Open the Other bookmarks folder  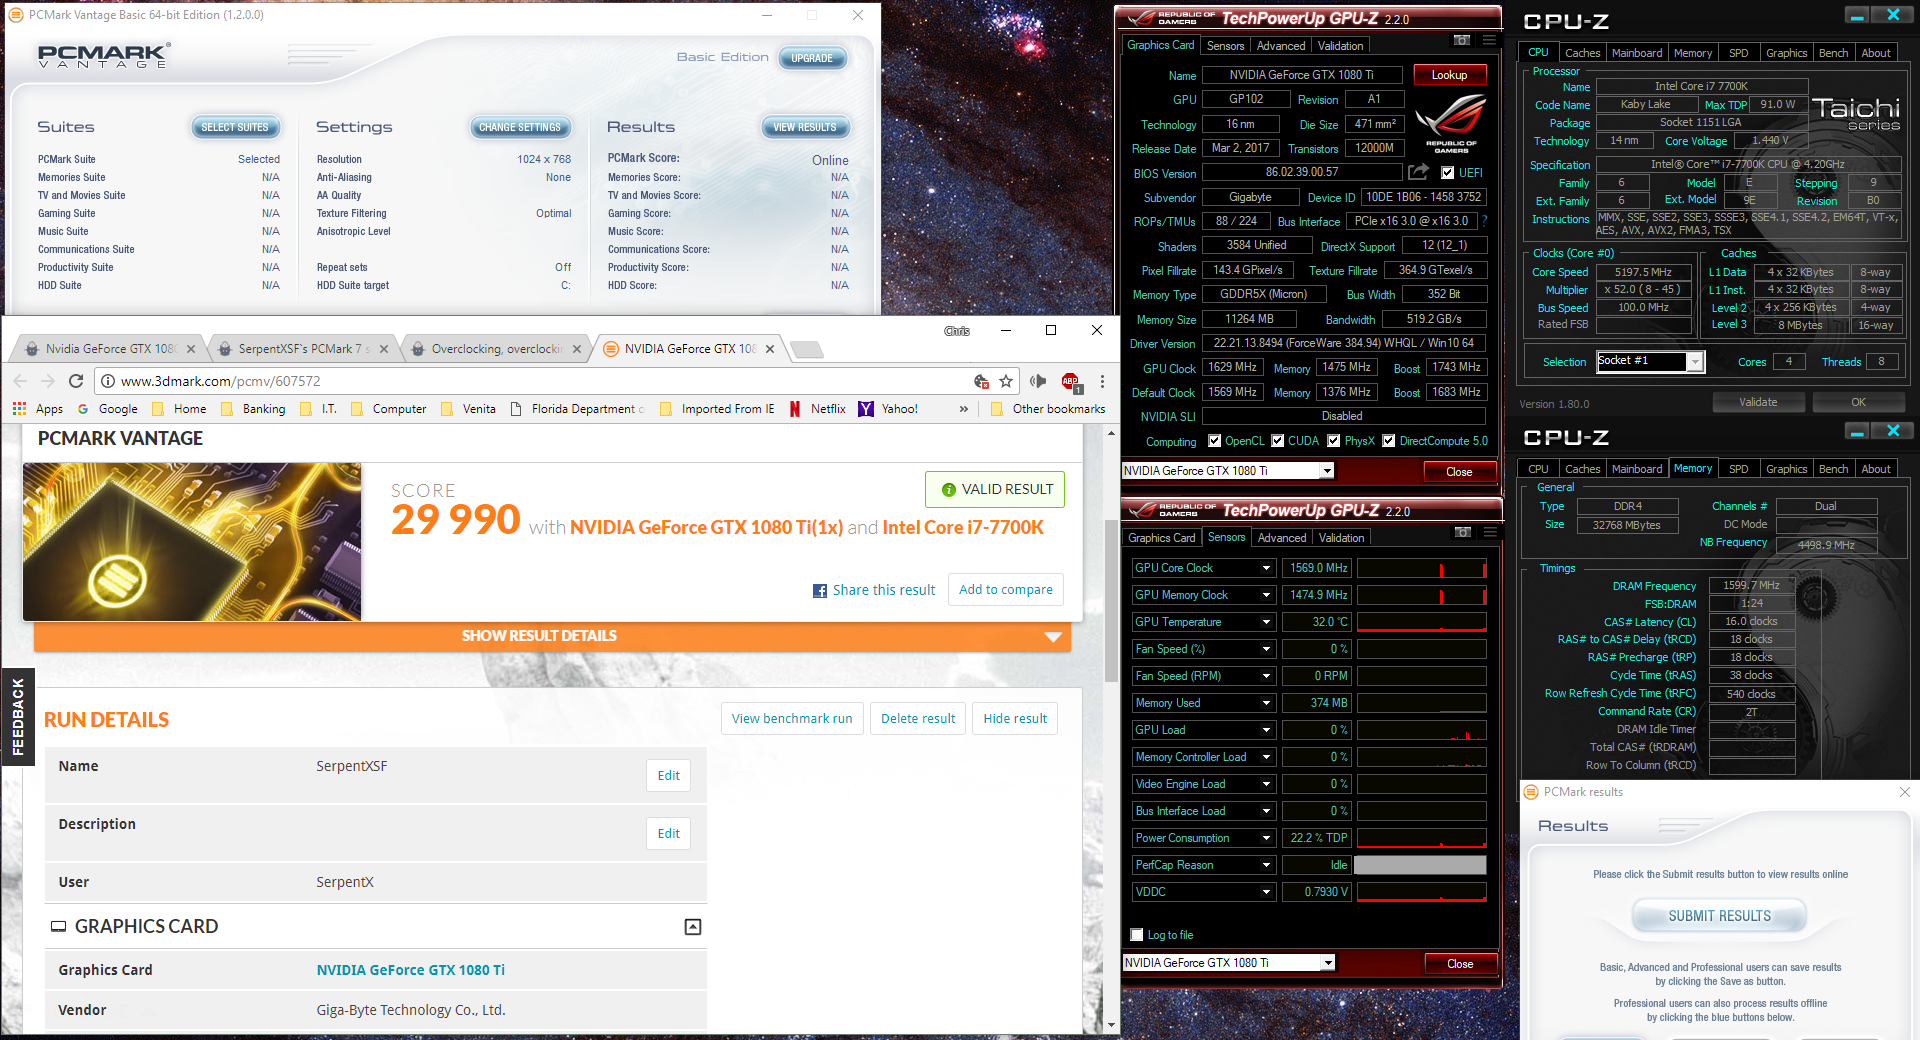tap(1048, 409)
